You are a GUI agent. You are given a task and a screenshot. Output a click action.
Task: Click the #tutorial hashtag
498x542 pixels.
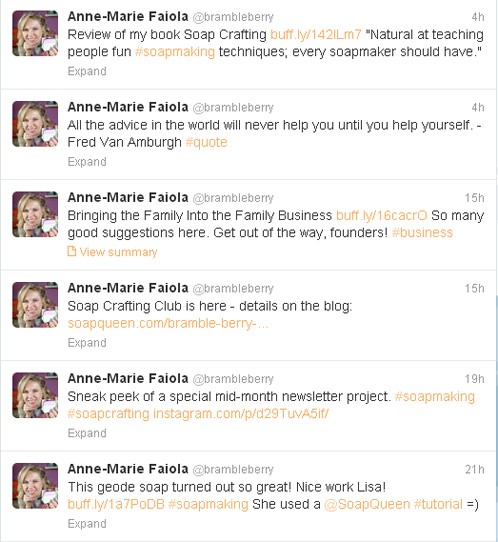438,504
